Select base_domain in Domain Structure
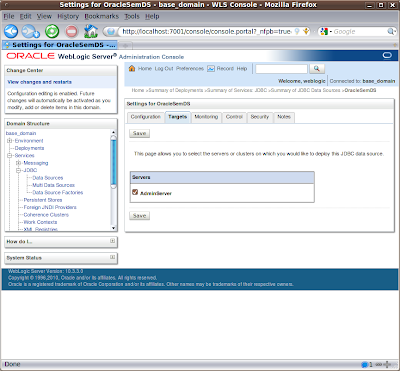The image size is (400, 371). pos(21,133)
